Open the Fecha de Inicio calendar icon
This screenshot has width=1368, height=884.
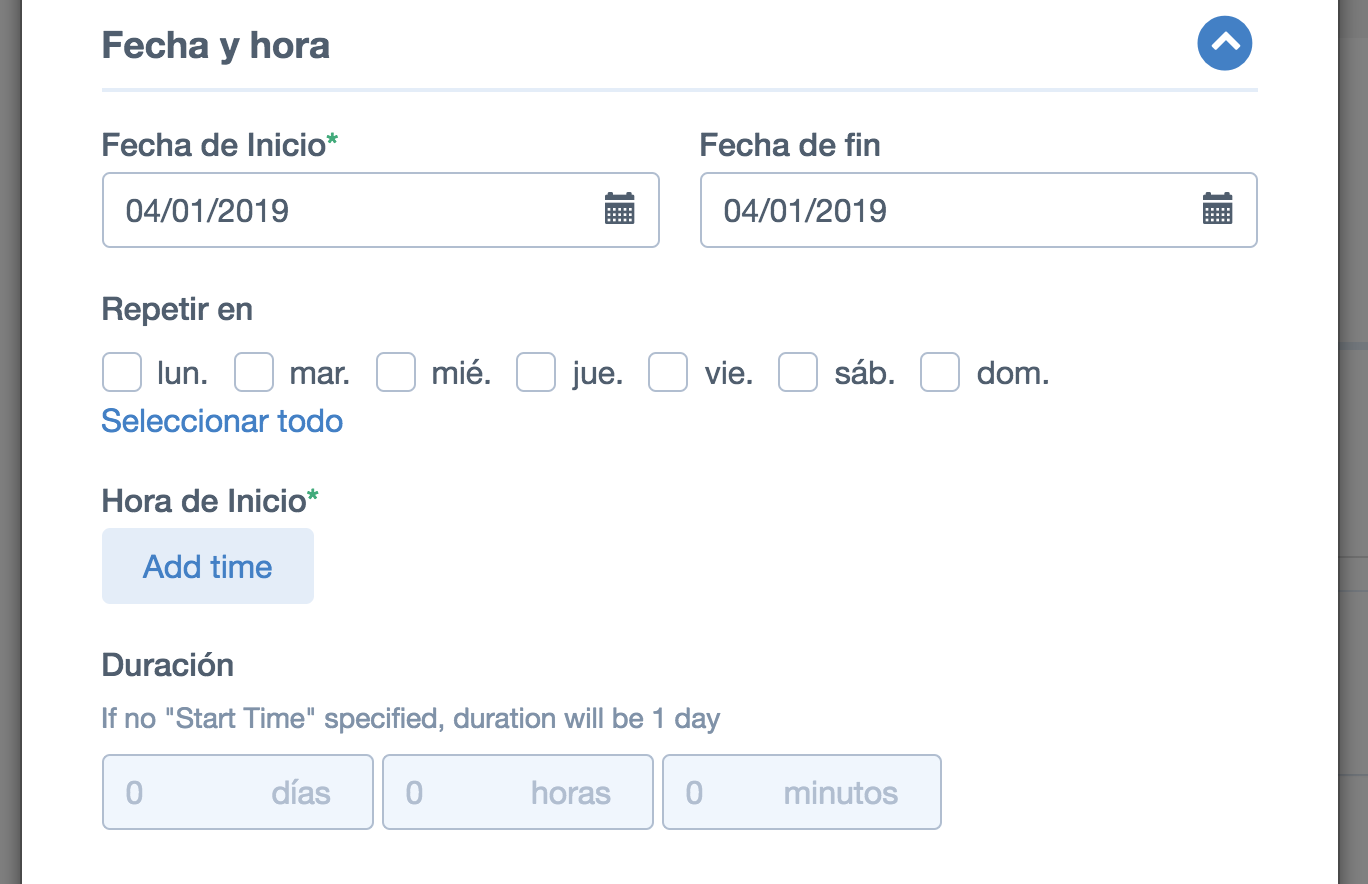click(x=620, y=209)
